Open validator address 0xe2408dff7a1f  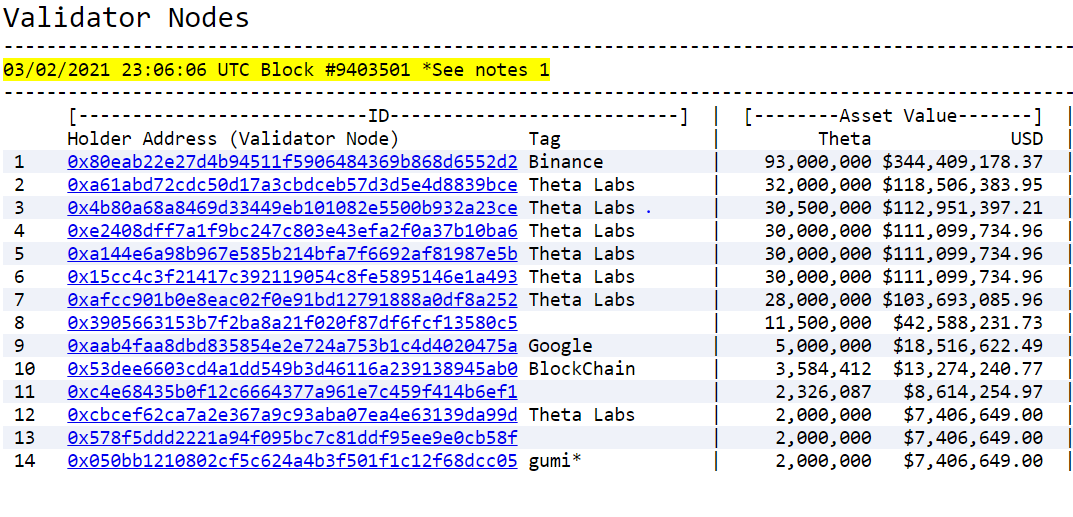[x=292, y=231]
